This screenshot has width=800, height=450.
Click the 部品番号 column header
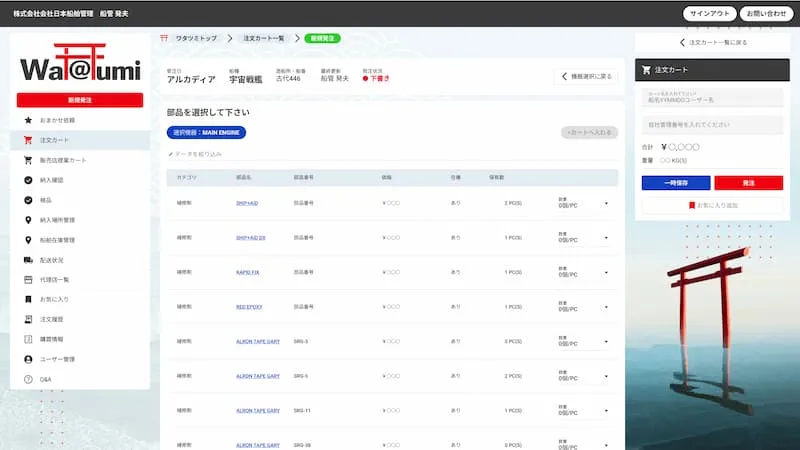click(x=304, y=178)
